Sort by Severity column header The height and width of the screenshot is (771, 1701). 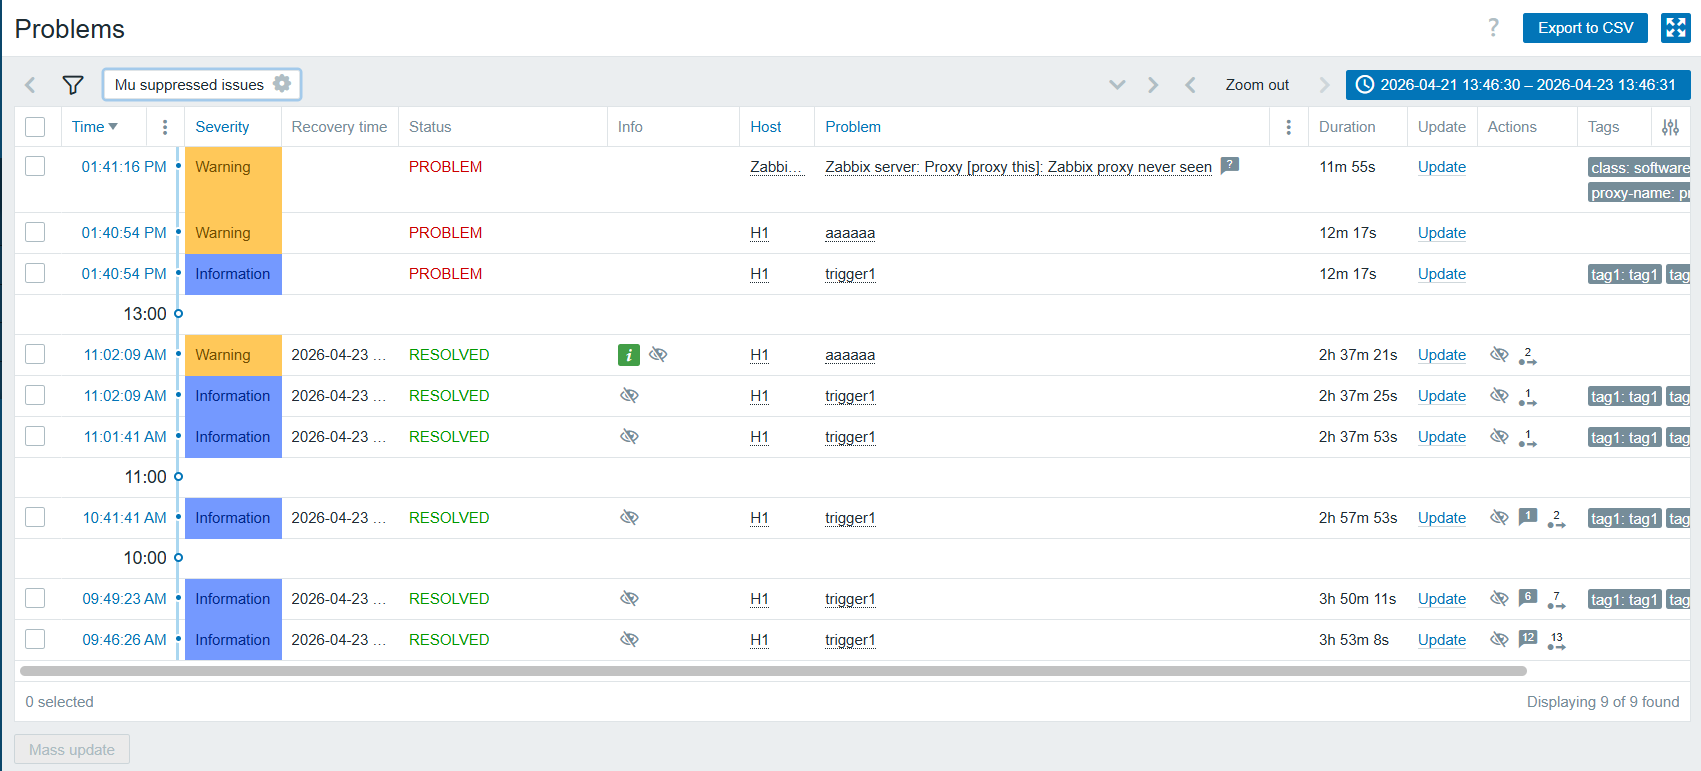click(222, 127)
